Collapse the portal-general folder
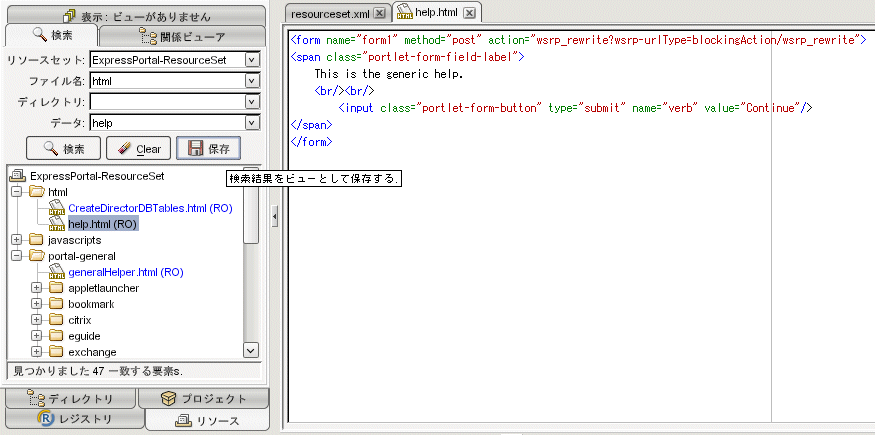 pyautogui.click(x=16, y=256)
